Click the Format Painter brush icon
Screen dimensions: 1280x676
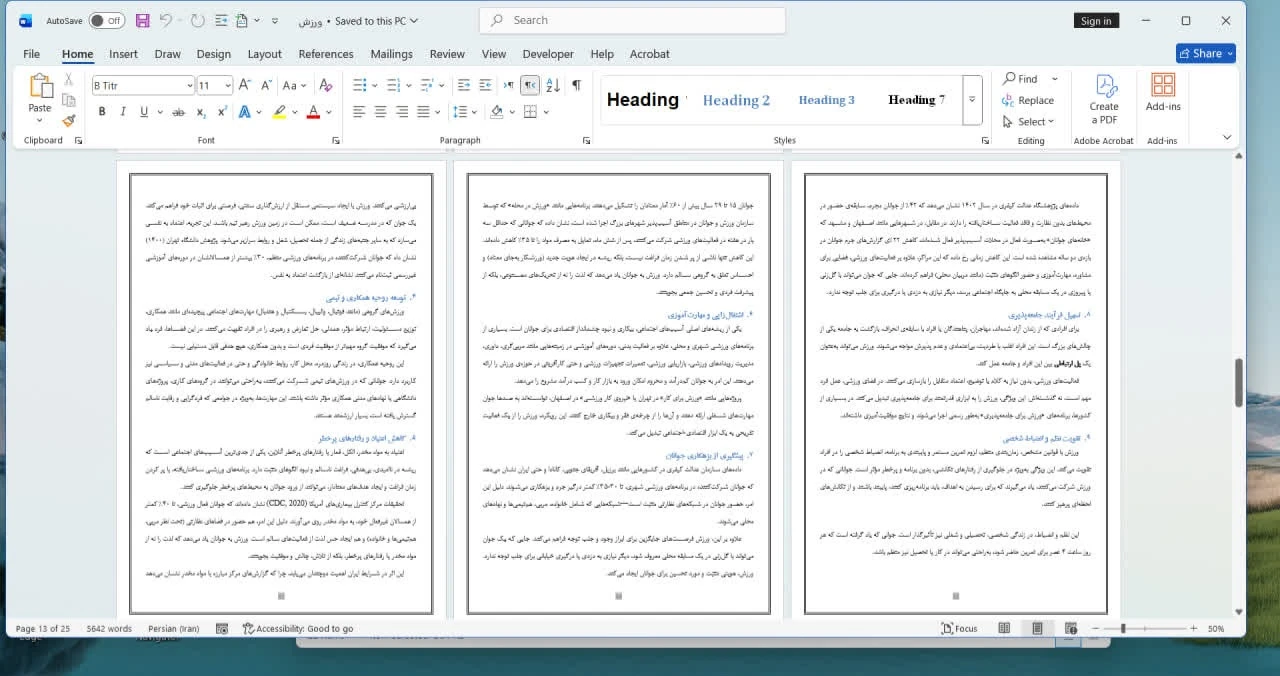(68, 121)
